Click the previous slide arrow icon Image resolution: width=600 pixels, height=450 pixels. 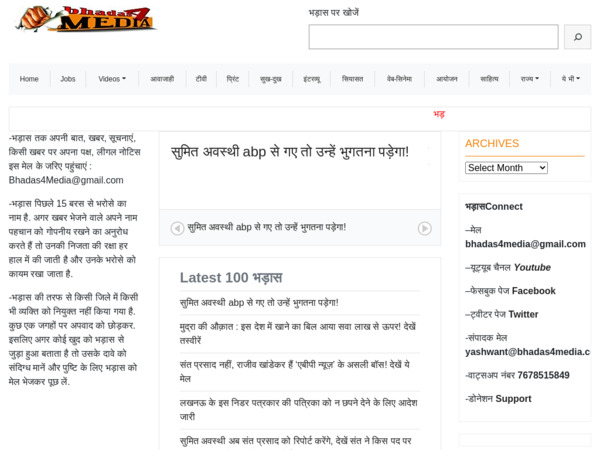(x=177, y=228)
